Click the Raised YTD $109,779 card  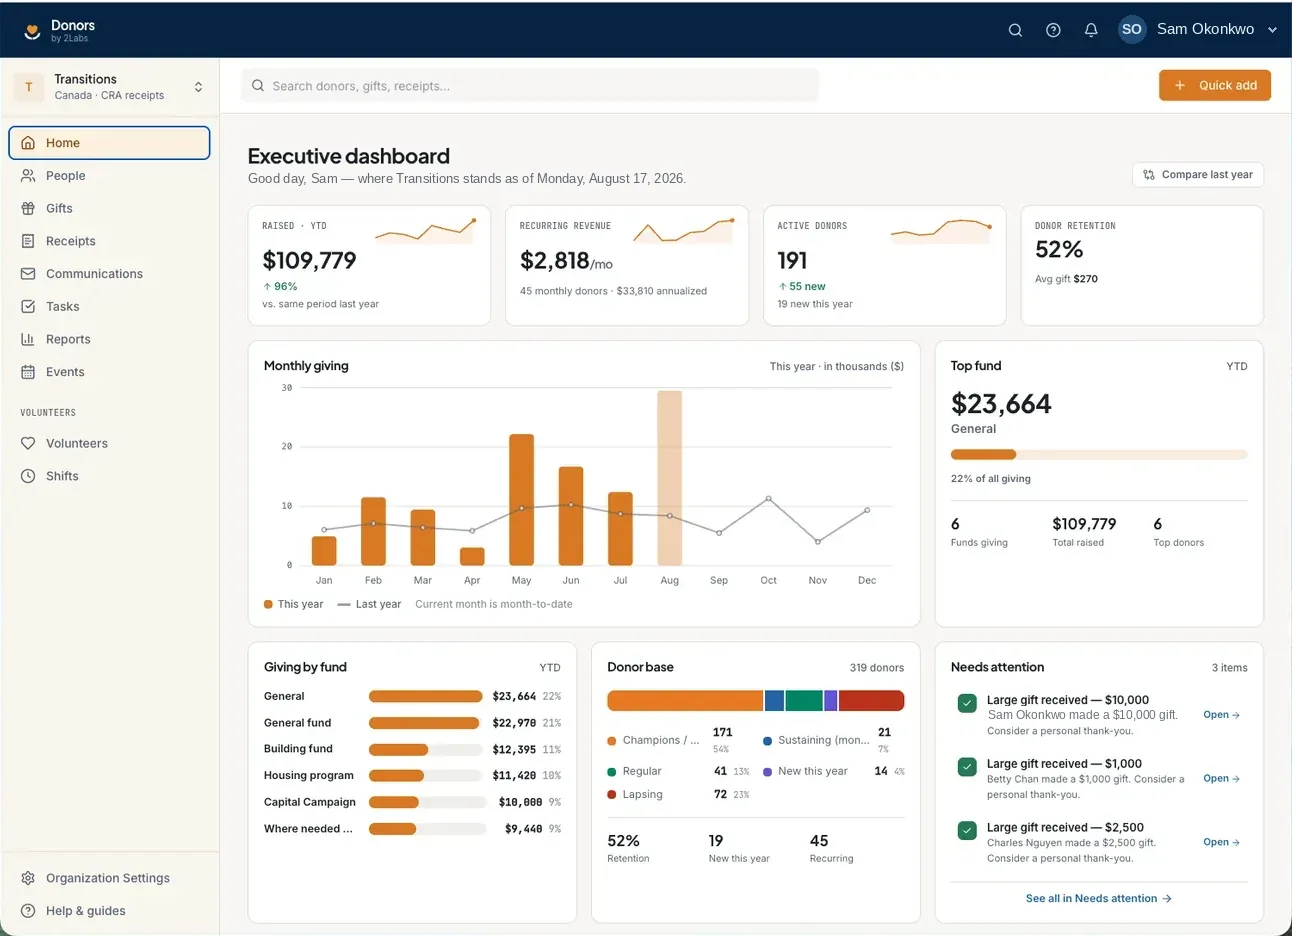[369, 266]
